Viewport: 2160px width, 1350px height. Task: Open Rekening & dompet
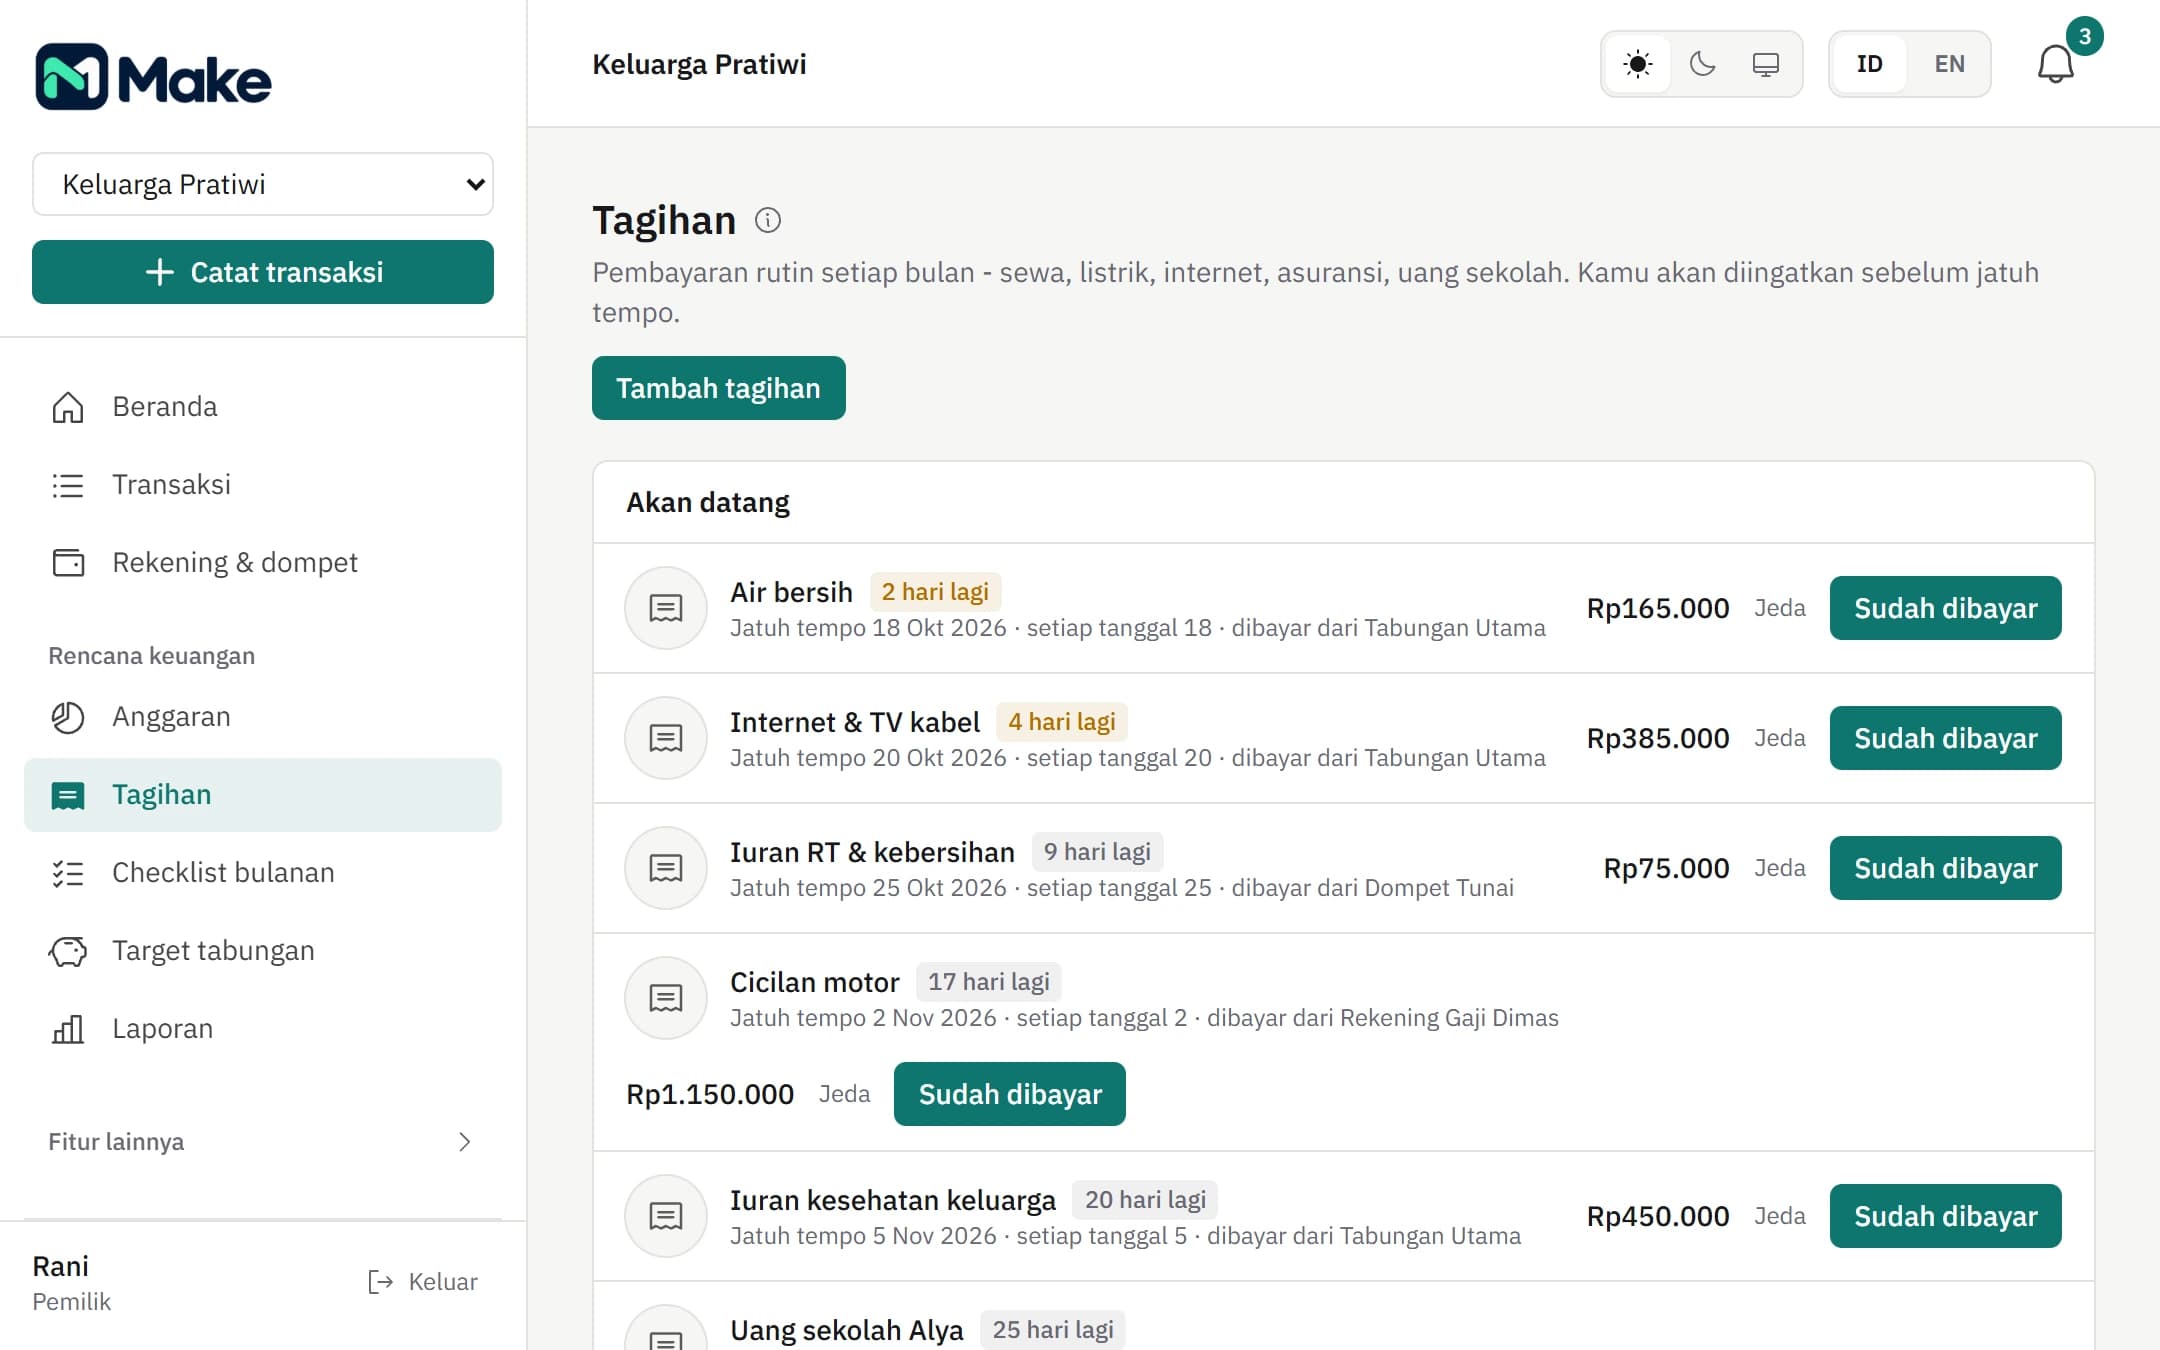coord(263,563)
